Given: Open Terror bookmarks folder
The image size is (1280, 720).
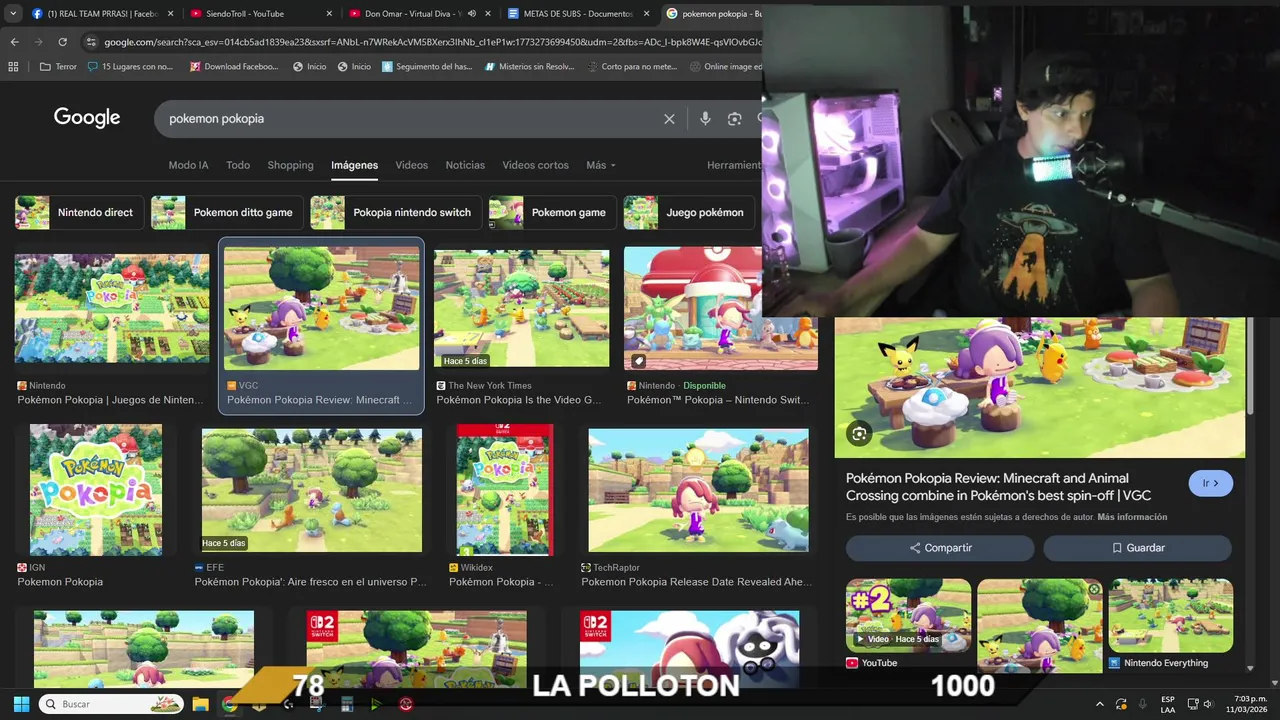Looking at the screenshot, I should click(58, 67).
